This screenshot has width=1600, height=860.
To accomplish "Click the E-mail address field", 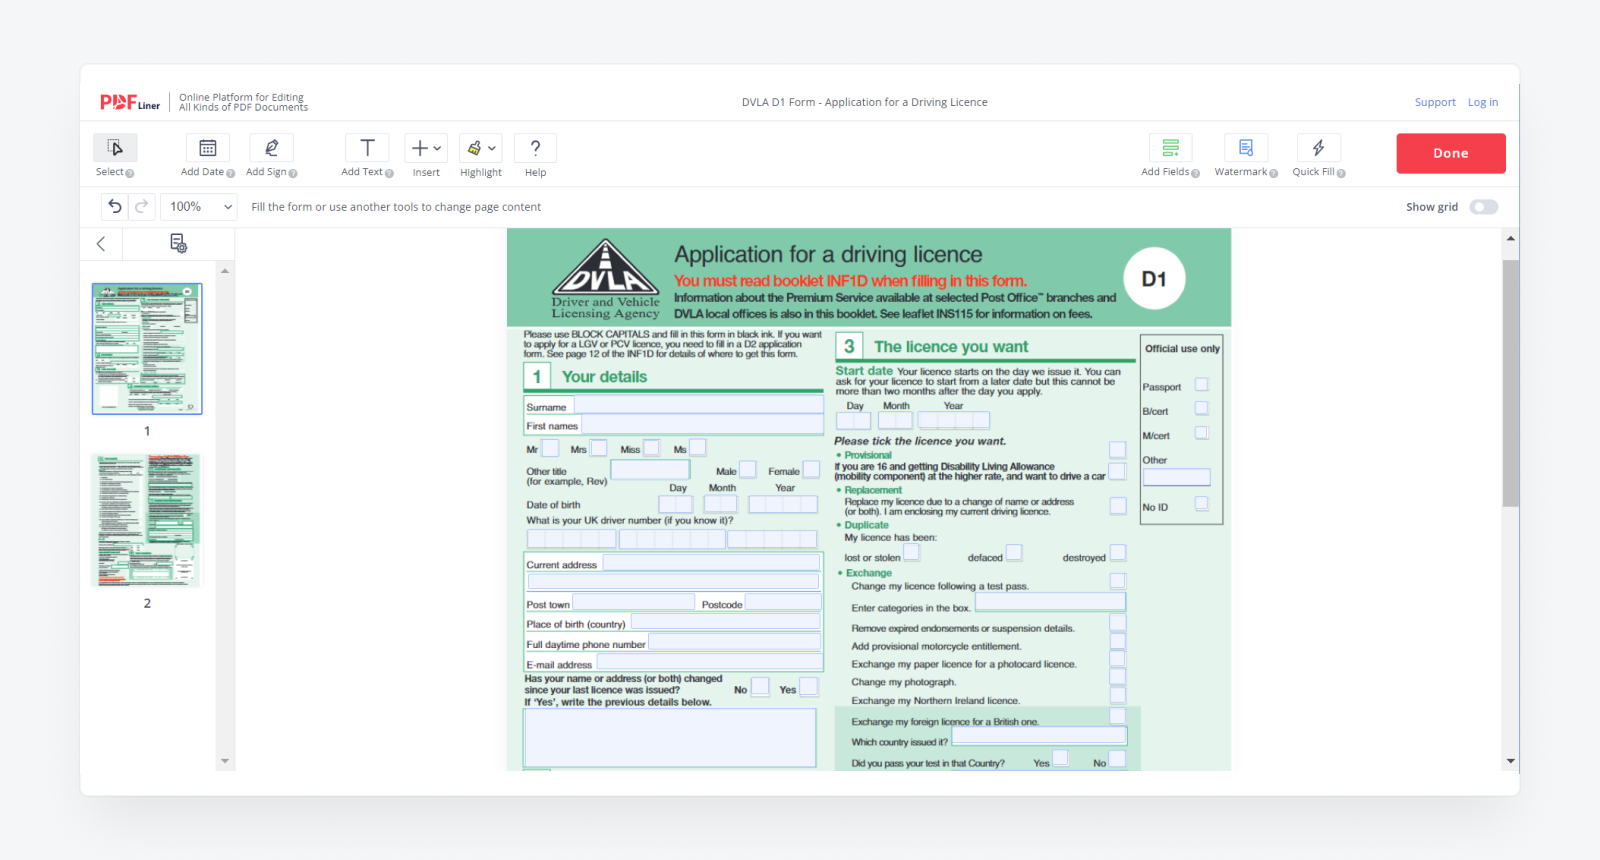I will click(x=709, y=662).
